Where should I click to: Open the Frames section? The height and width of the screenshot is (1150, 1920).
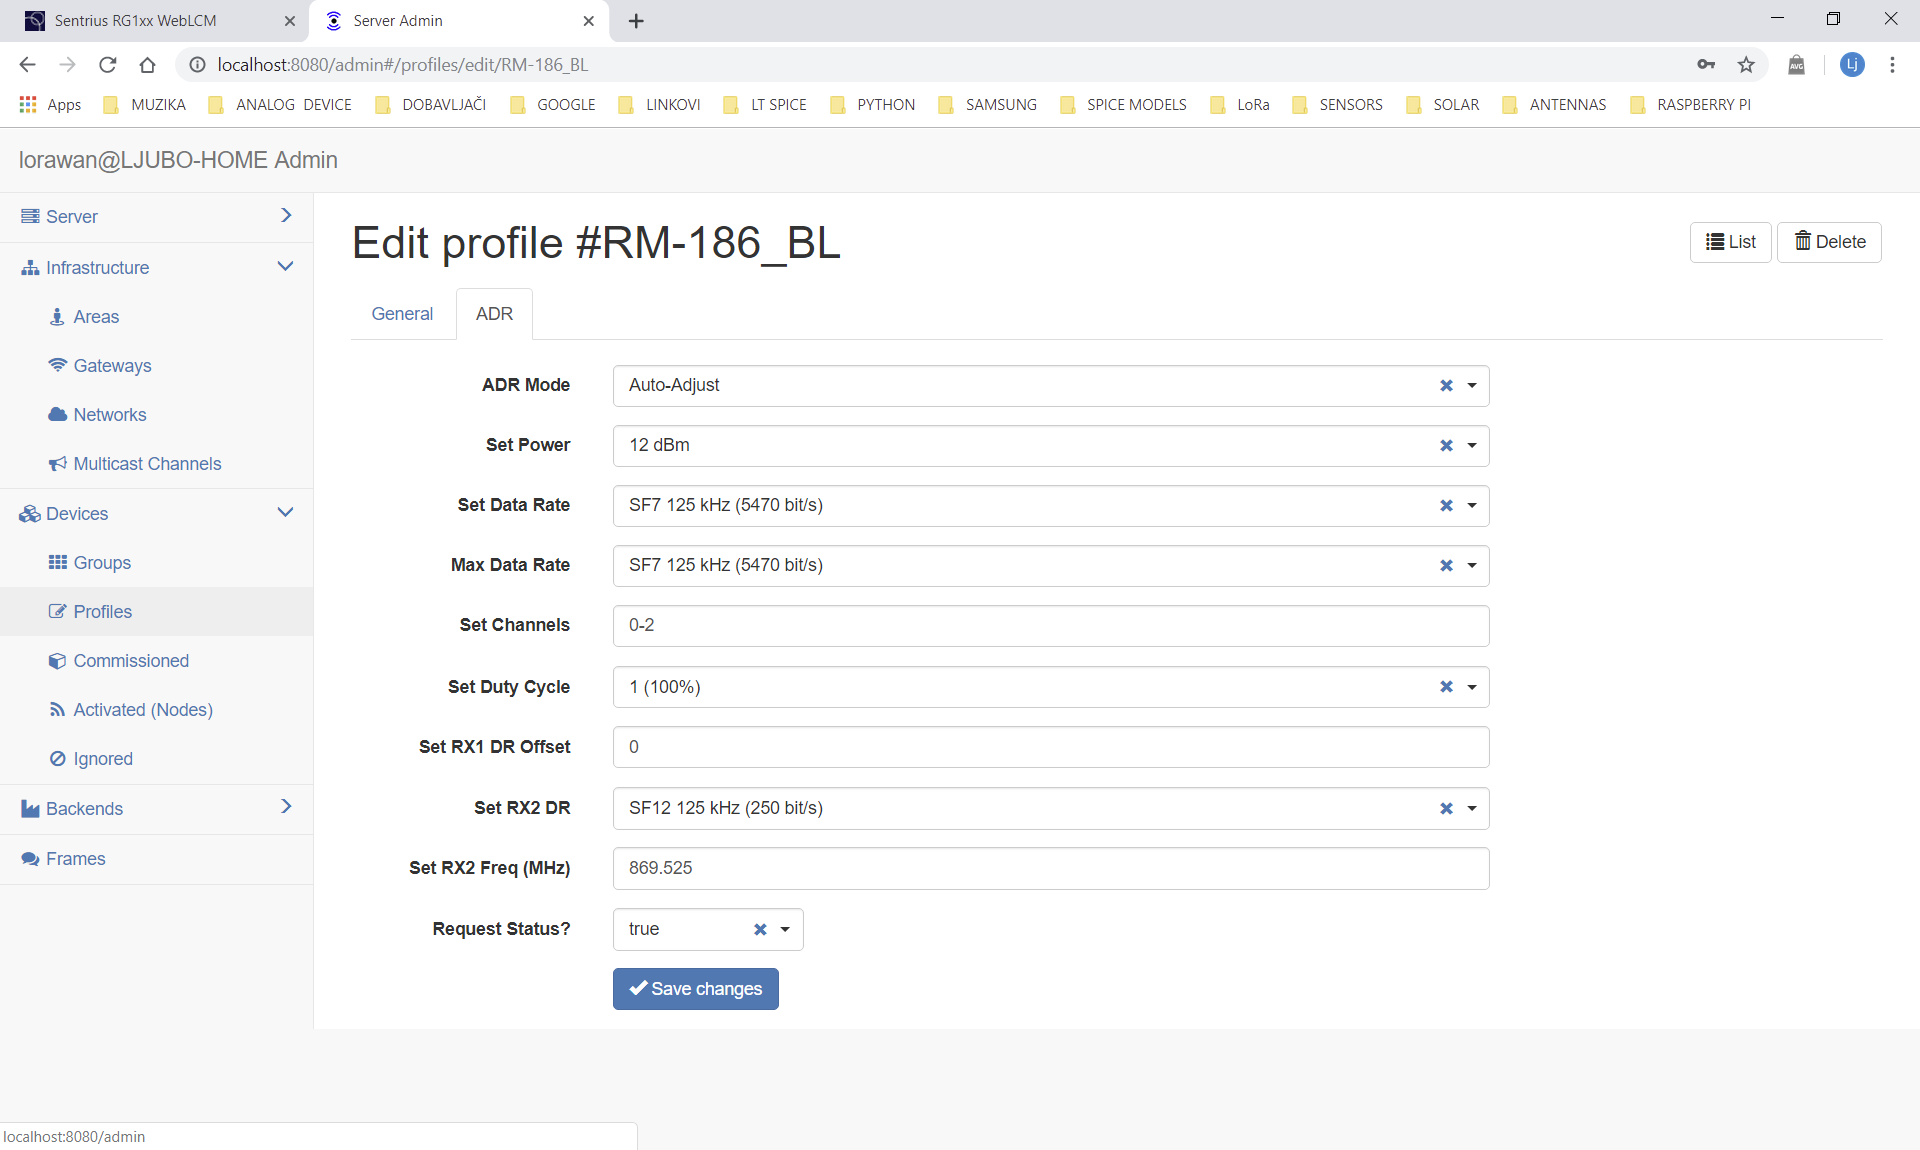tap(74, 858)
